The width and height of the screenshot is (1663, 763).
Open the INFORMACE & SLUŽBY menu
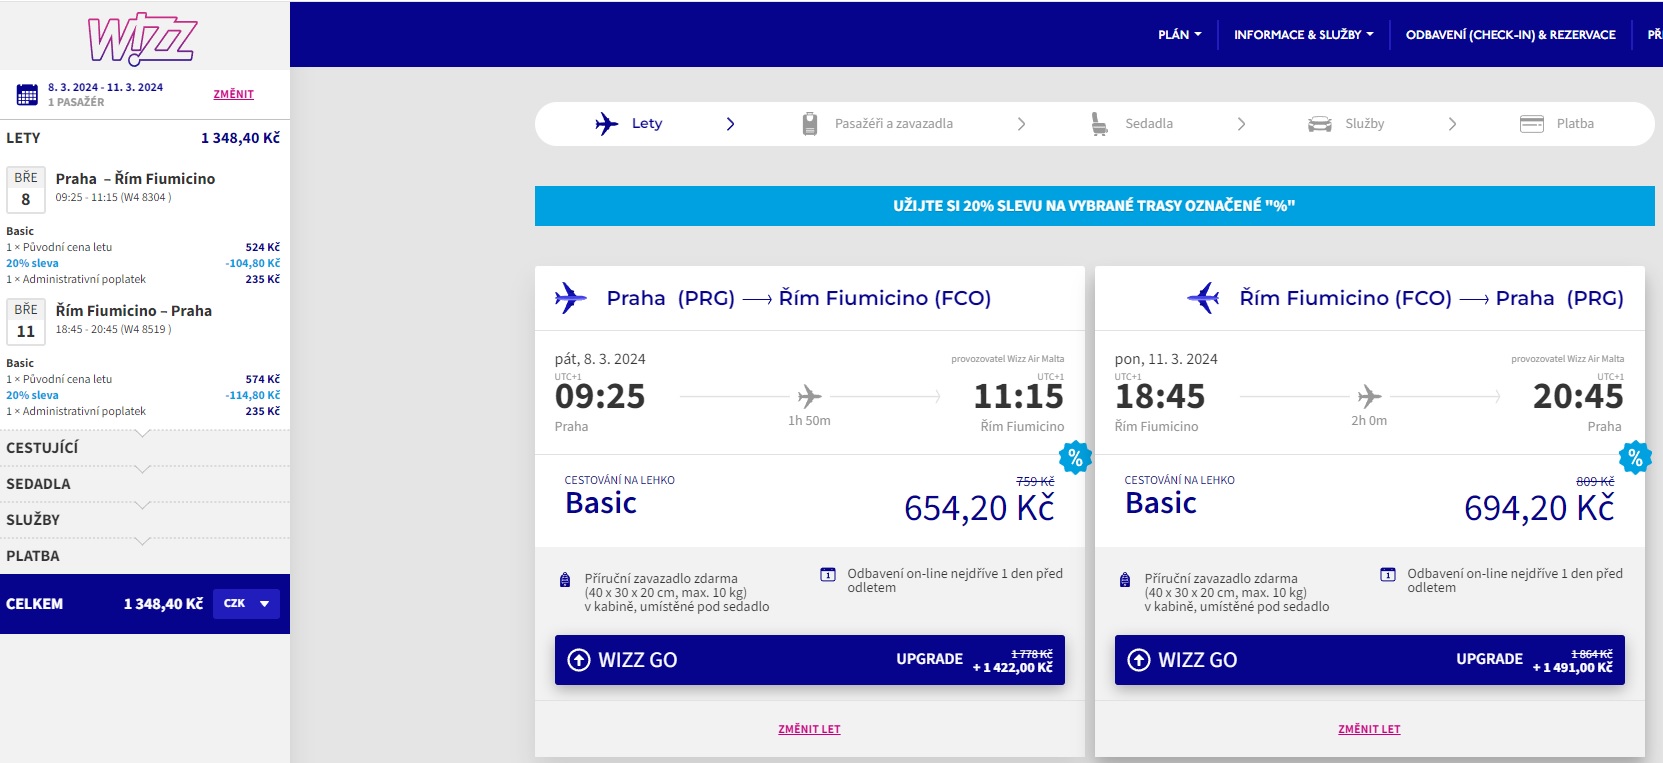[x=1304, y=34]
